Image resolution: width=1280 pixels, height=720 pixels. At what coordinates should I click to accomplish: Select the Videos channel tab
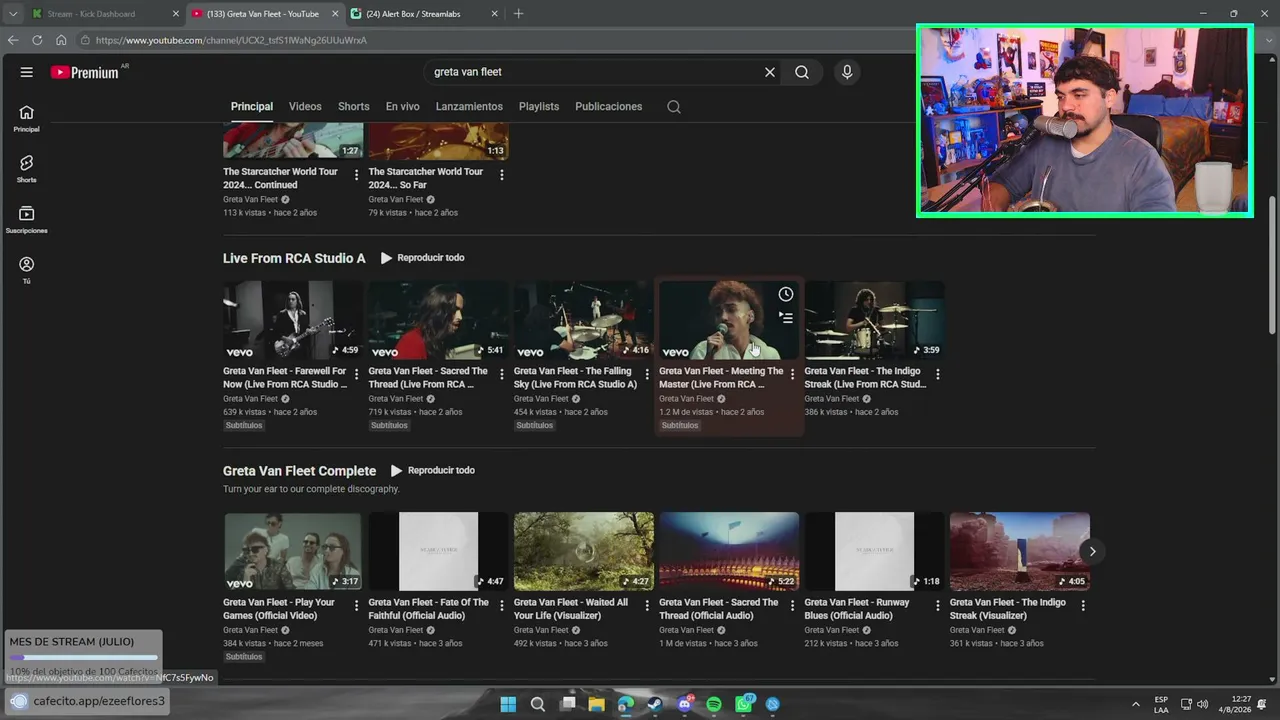(x=305, y=107)
